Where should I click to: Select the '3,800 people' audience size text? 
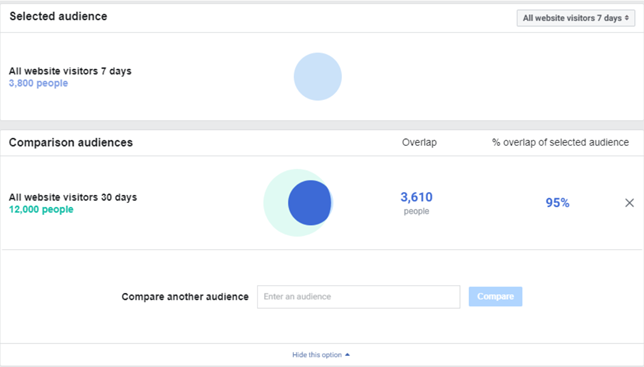click(x=38, y=83)
